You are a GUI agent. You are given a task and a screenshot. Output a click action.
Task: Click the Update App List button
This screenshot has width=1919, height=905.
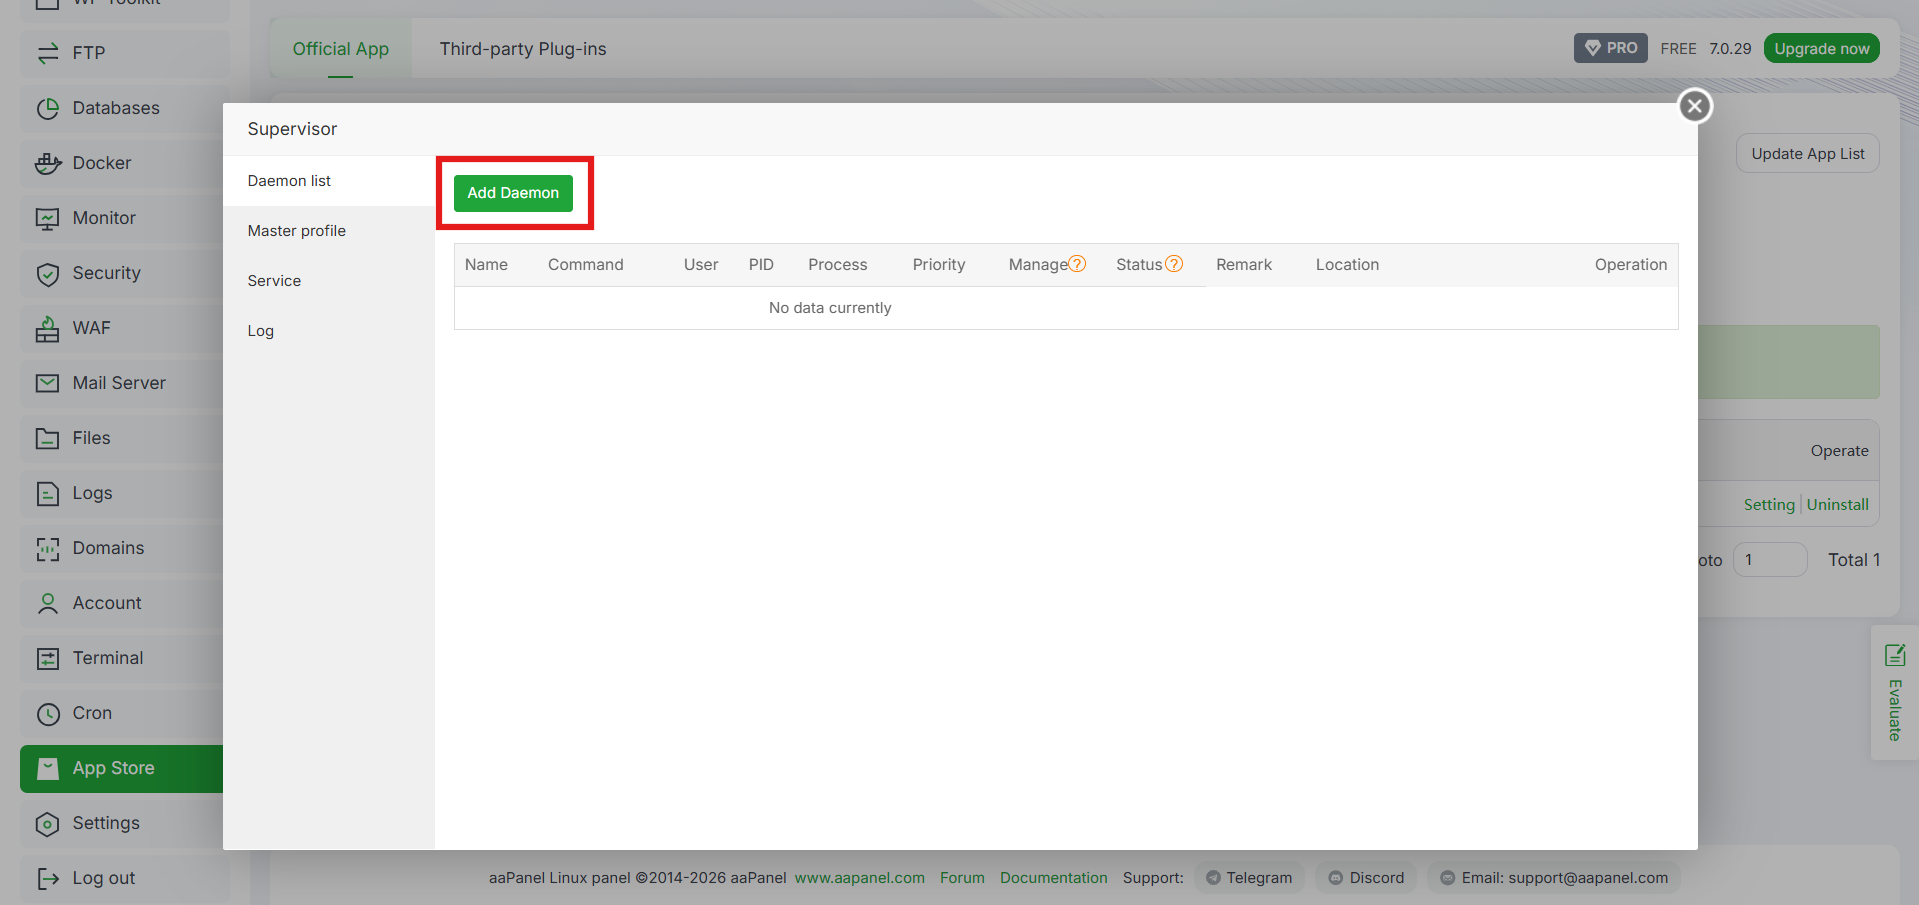(1808, 154)
